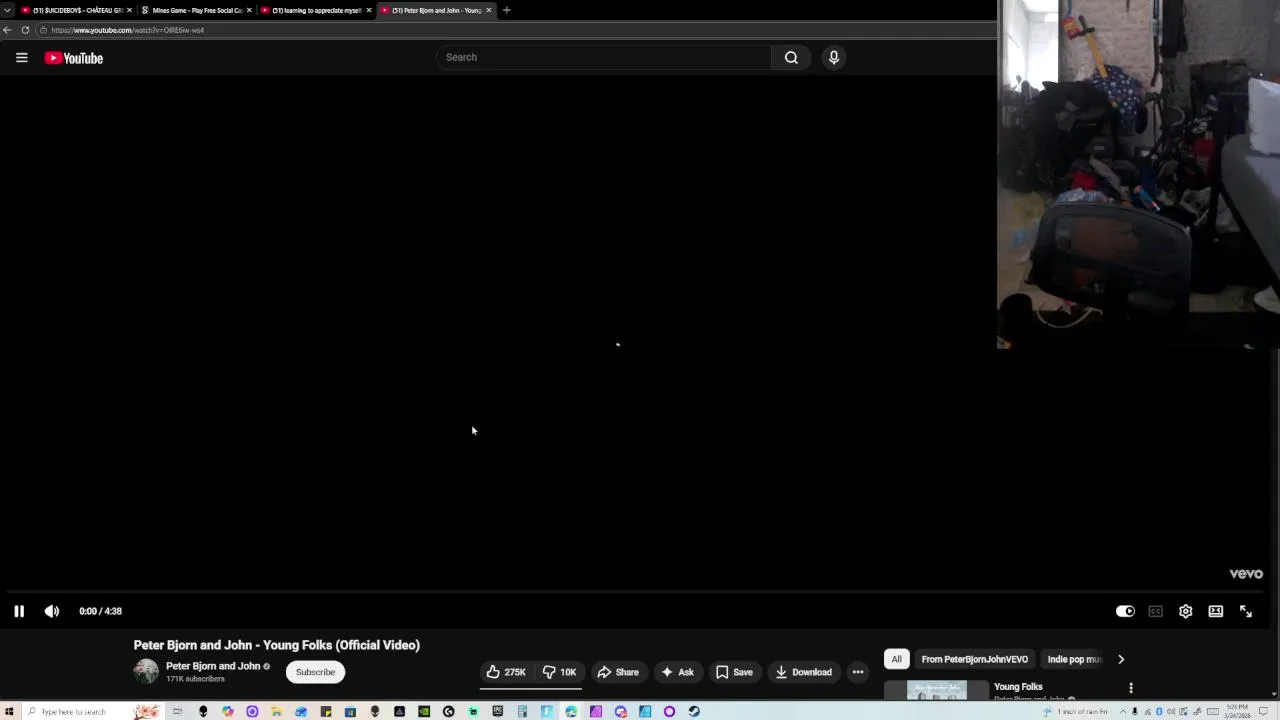This screenshot has height=720, width=1280.
Task: Open more actions three-dot menu under video
Action: coord(858,672)
